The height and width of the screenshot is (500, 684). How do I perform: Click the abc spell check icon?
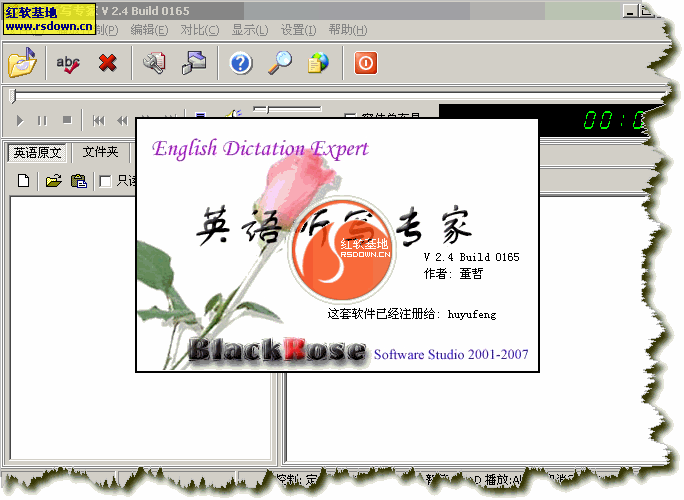68,64
